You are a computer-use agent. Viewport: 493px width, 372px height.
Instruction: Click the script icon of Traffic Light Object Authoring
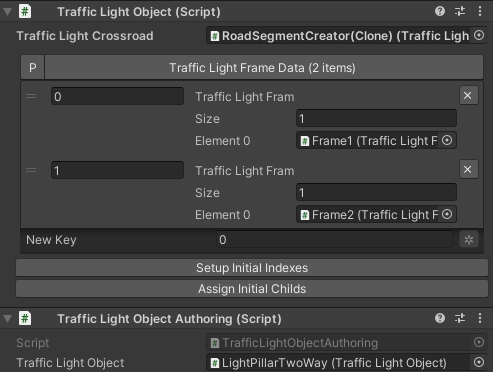coord(25,318)
